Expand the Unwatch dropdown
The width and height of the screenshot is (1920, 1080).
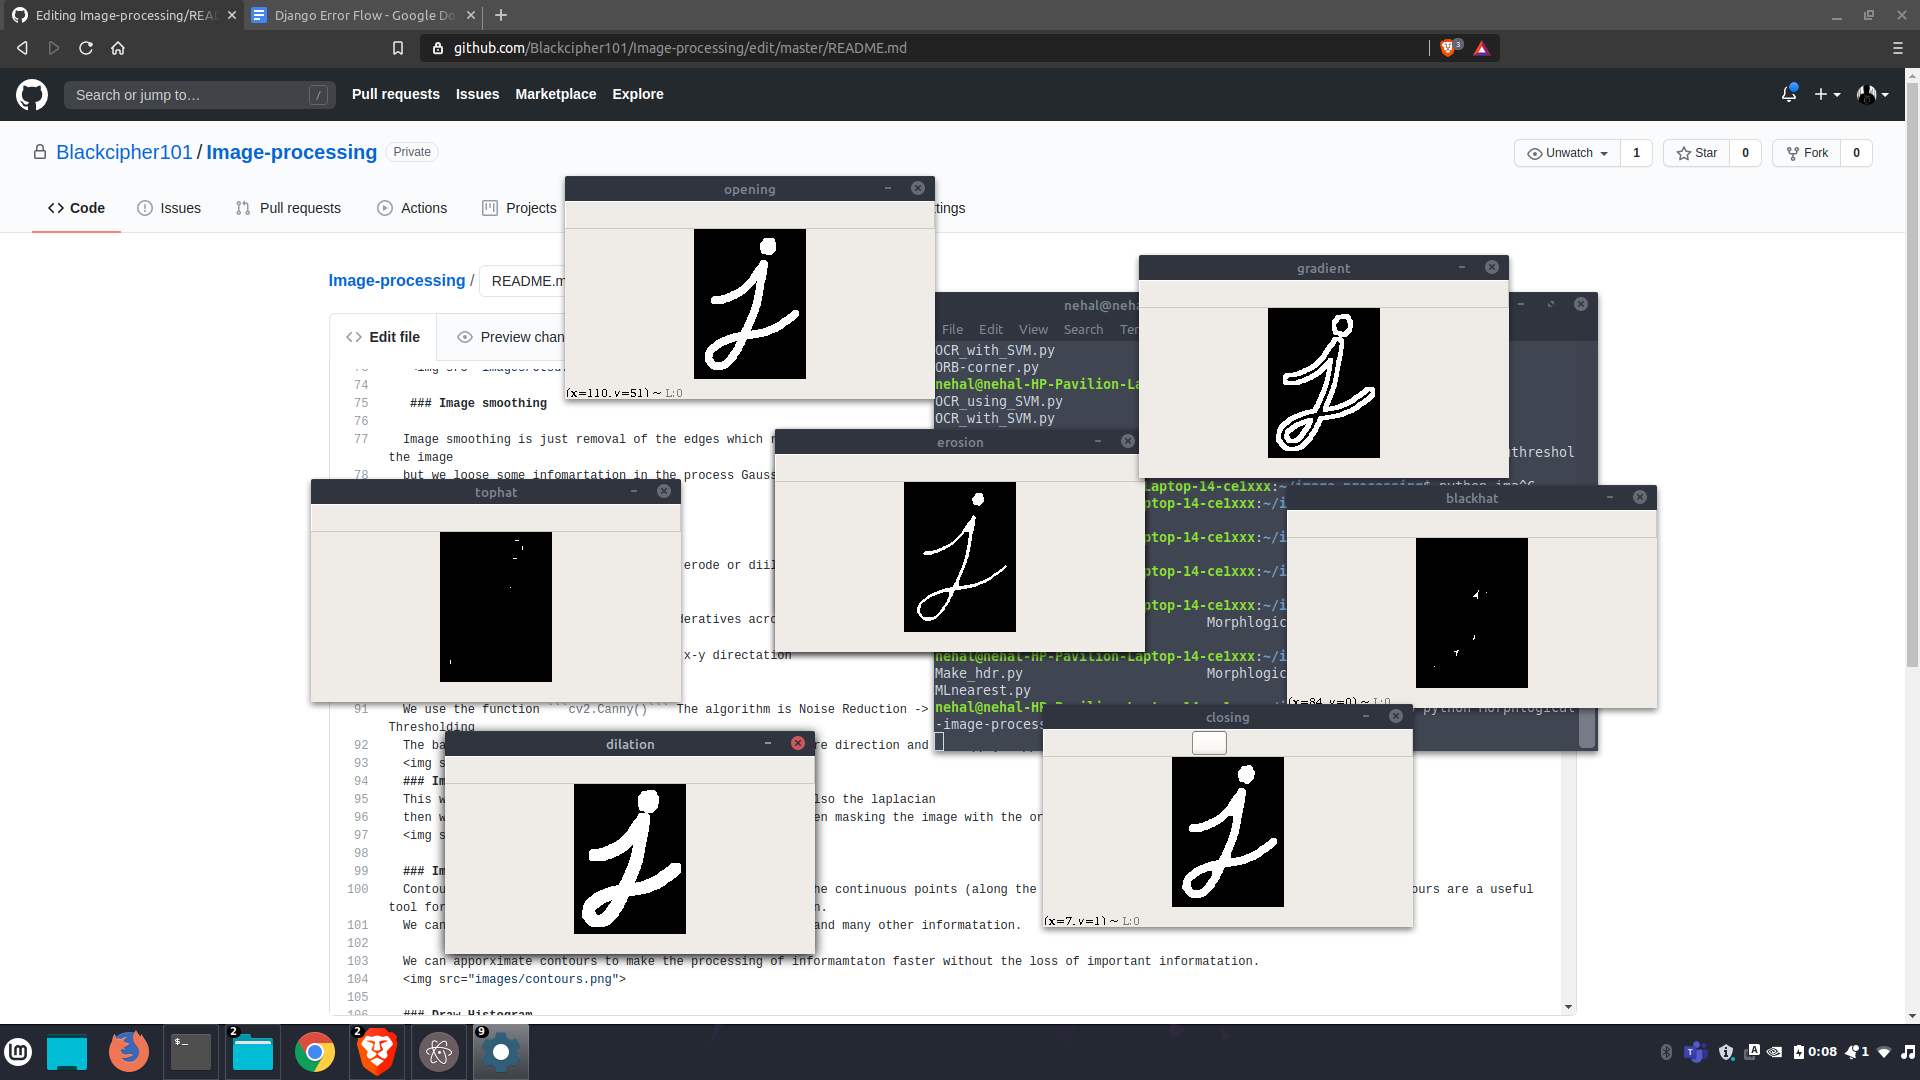pos(1567,153)
